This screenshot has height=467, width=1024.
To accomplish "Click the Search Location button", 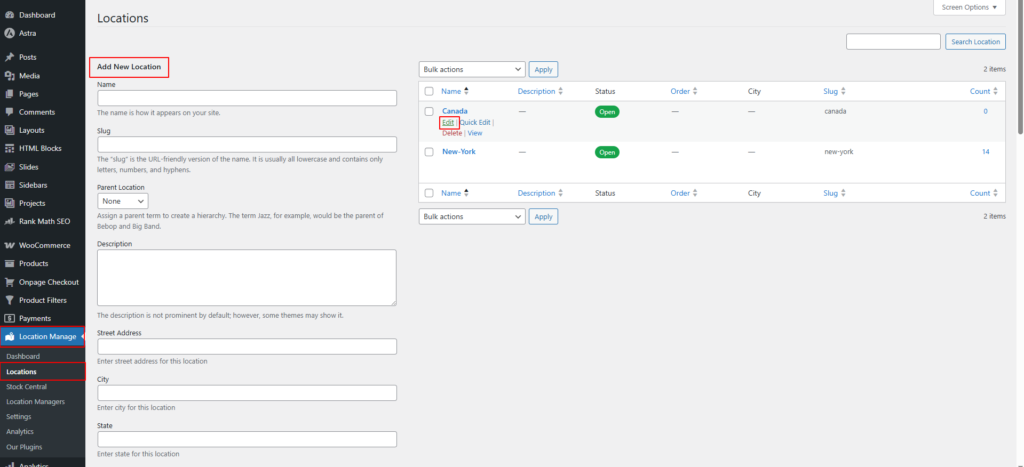I will pyautogui.click(x=974, y=41).
